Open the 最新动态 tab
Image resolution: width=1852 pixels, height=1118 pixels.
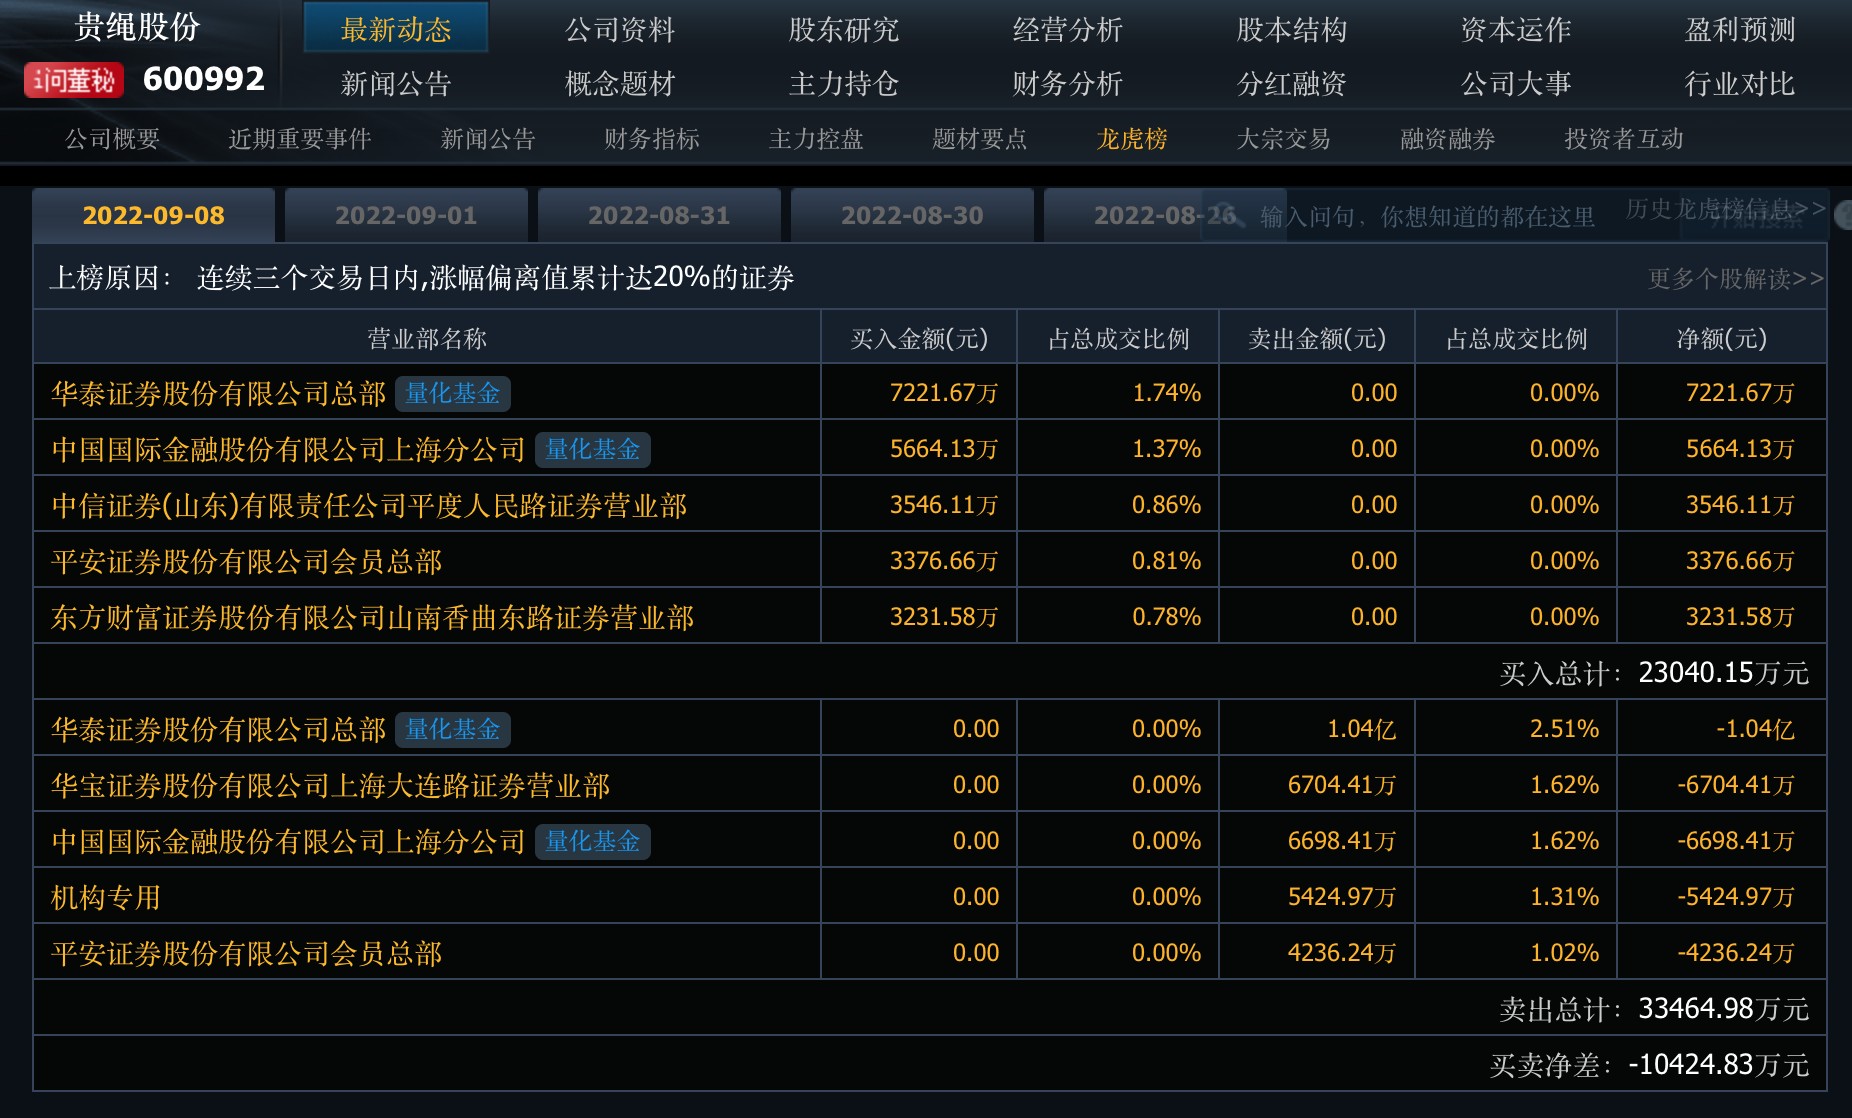pyautogui.click(x=396, y=28)
